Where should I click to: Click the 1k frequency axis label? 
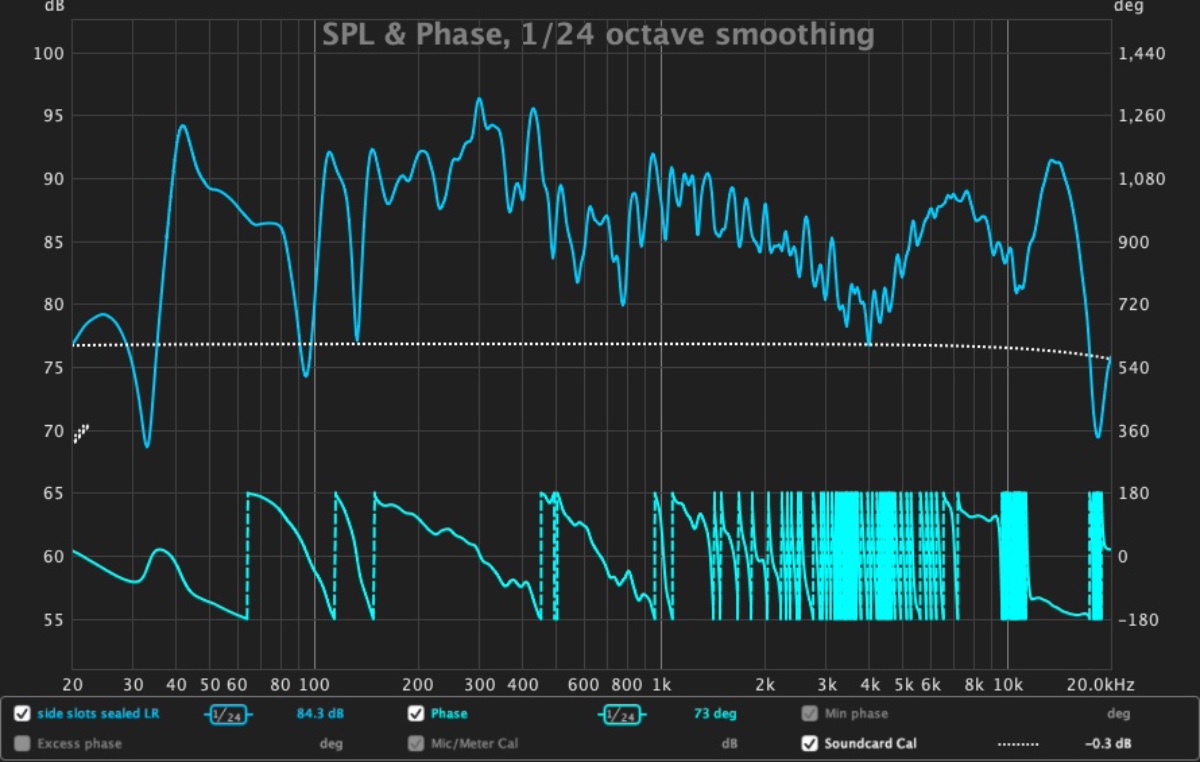[660, 685]
